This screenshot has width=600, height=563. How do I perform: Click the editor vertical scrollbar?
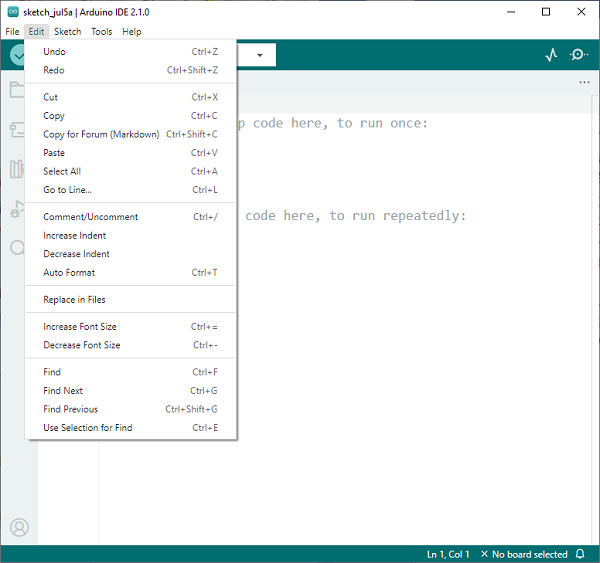[x=597, y=320]
